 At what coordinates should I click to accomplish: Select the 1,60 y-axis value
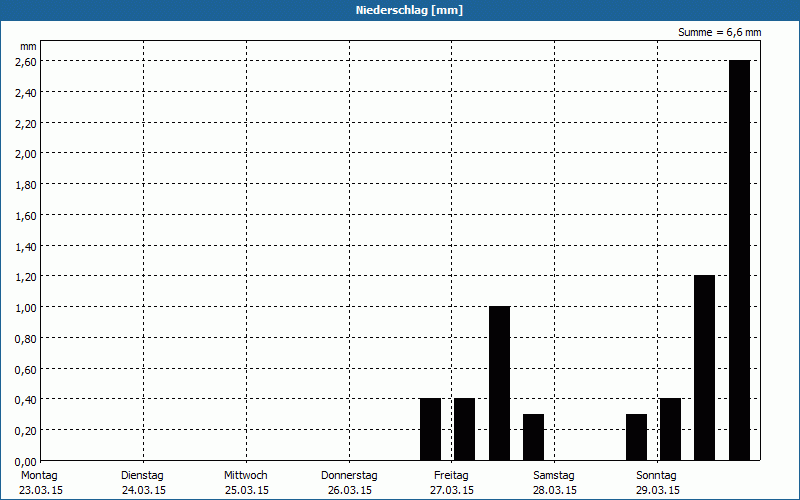pos(26,216)
